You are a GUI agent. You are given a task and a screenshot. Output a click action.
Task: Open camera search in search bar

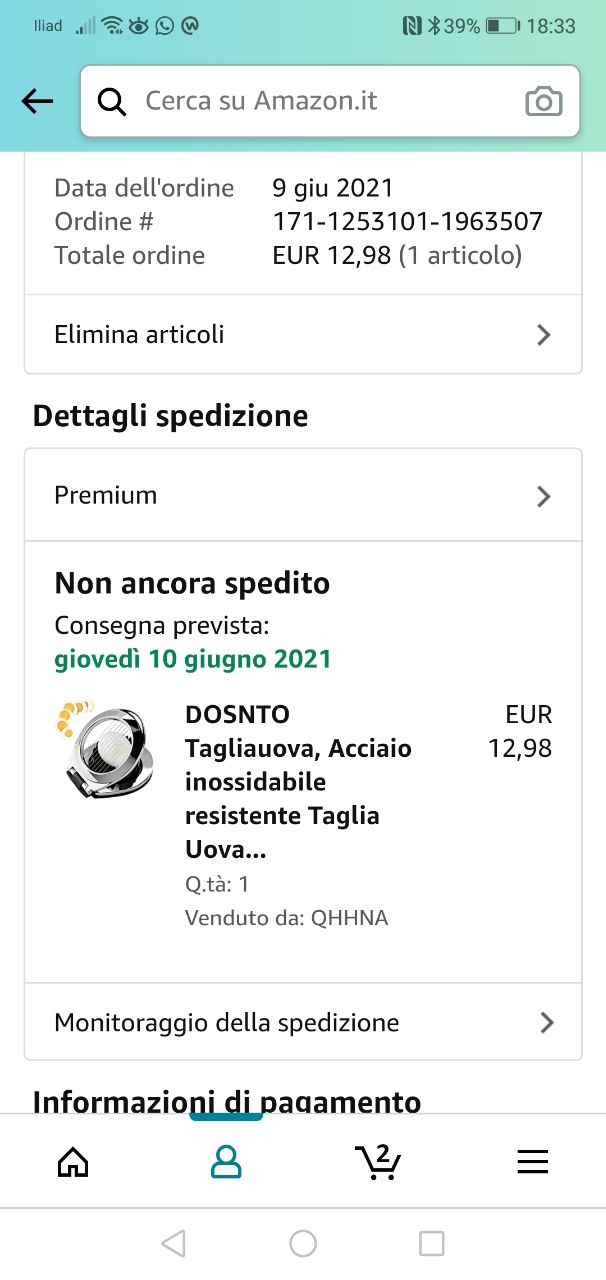click(544, 101)
